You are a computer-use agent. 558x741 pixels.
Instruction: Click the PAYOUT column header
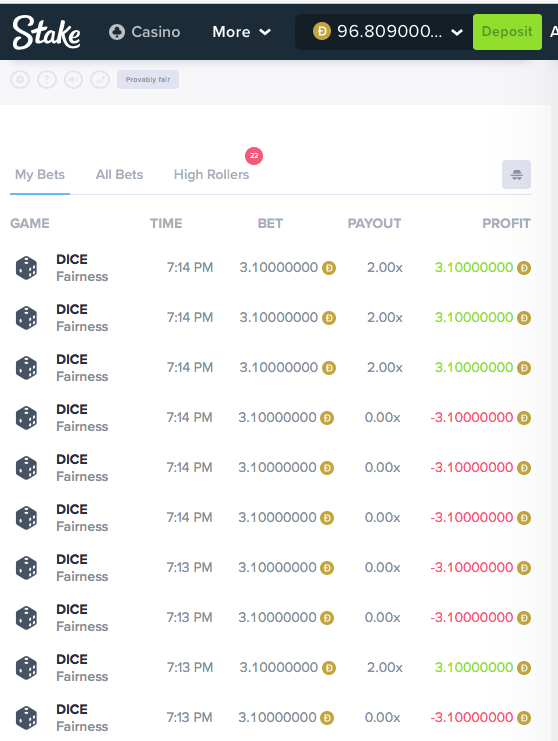(x=374, y=223)
